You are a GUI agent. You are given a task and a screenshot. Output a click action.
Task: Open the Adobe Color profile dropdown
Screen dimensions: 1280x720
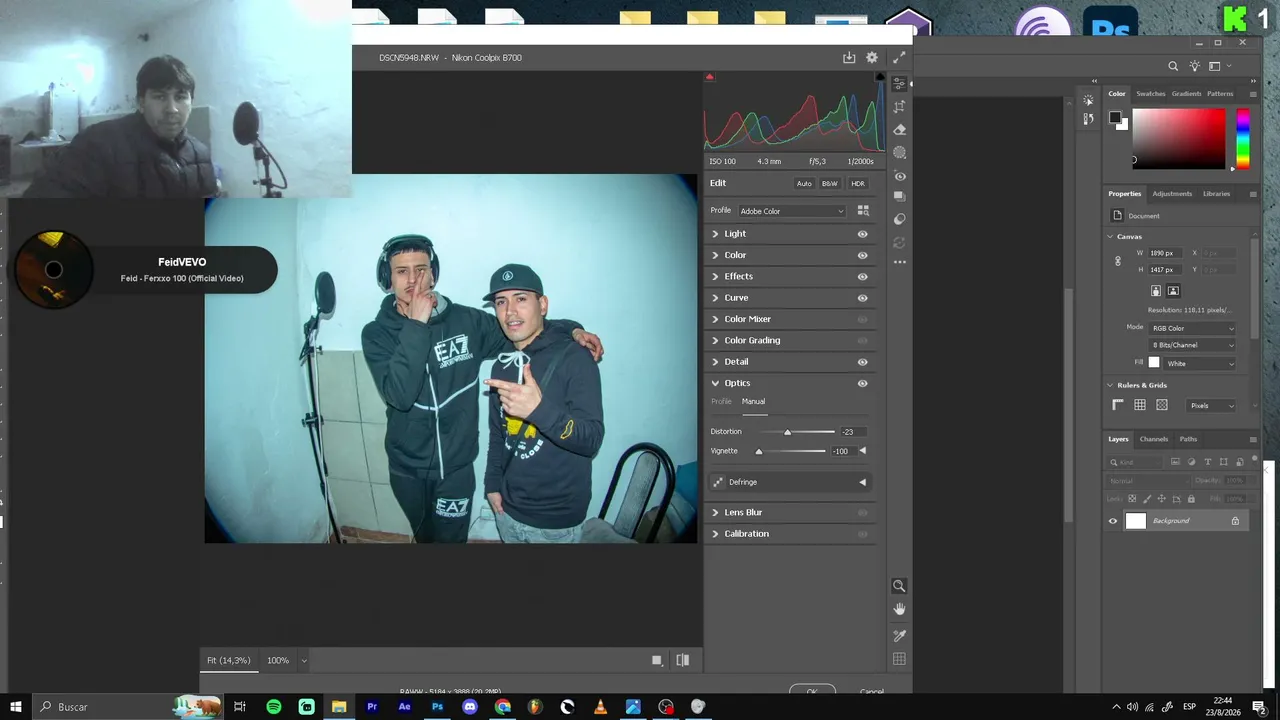click(792, 211)
